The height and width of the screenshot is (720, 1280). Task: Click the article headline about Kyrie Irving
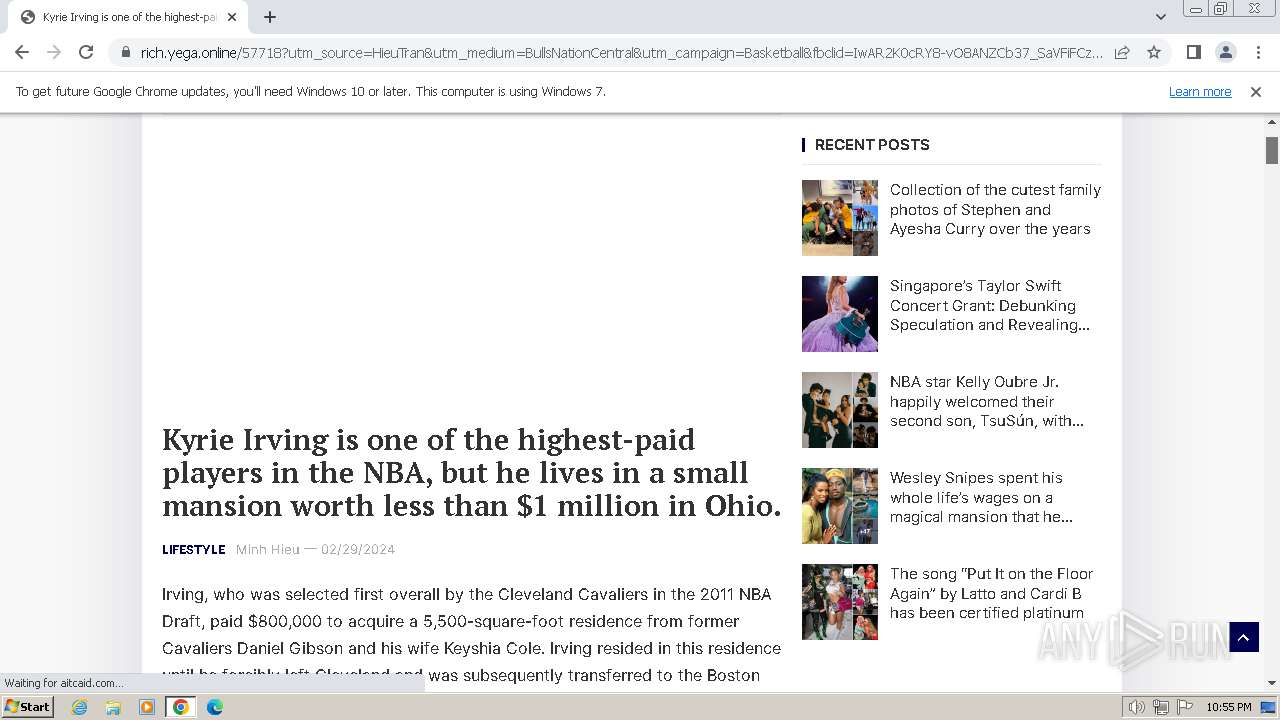[x=472, y=473]
